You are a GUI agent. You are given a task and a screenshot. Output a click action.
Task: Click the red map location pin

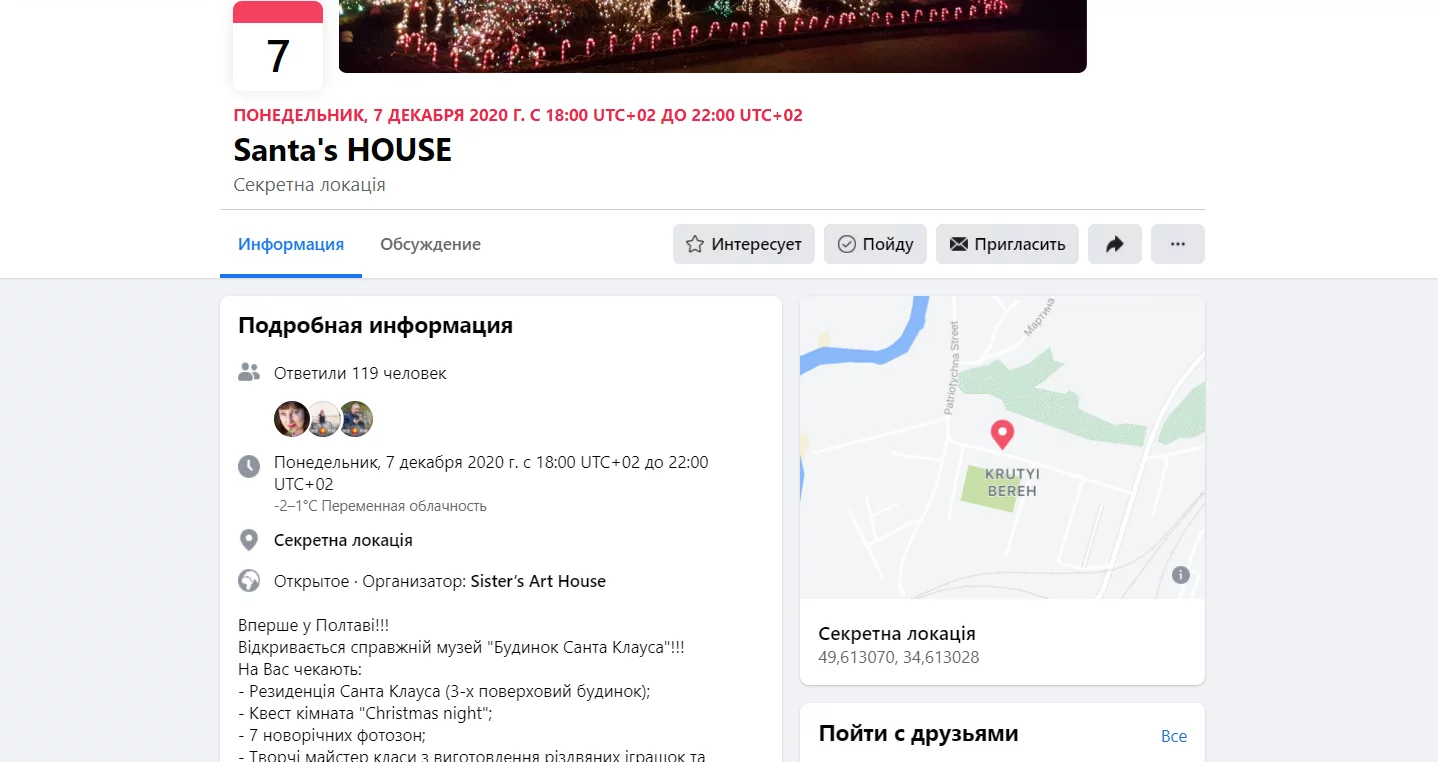click(1001, 434)
